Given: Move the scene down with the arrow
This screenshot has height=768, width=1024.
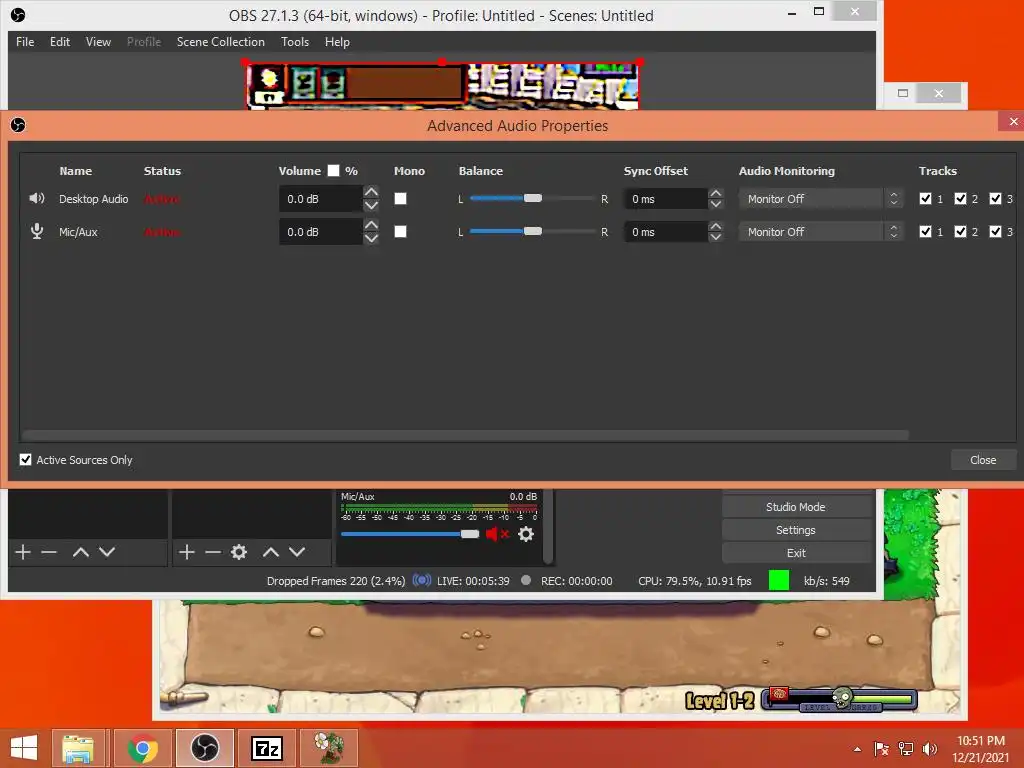Looking at the screenshot, I should coord(107,552).
